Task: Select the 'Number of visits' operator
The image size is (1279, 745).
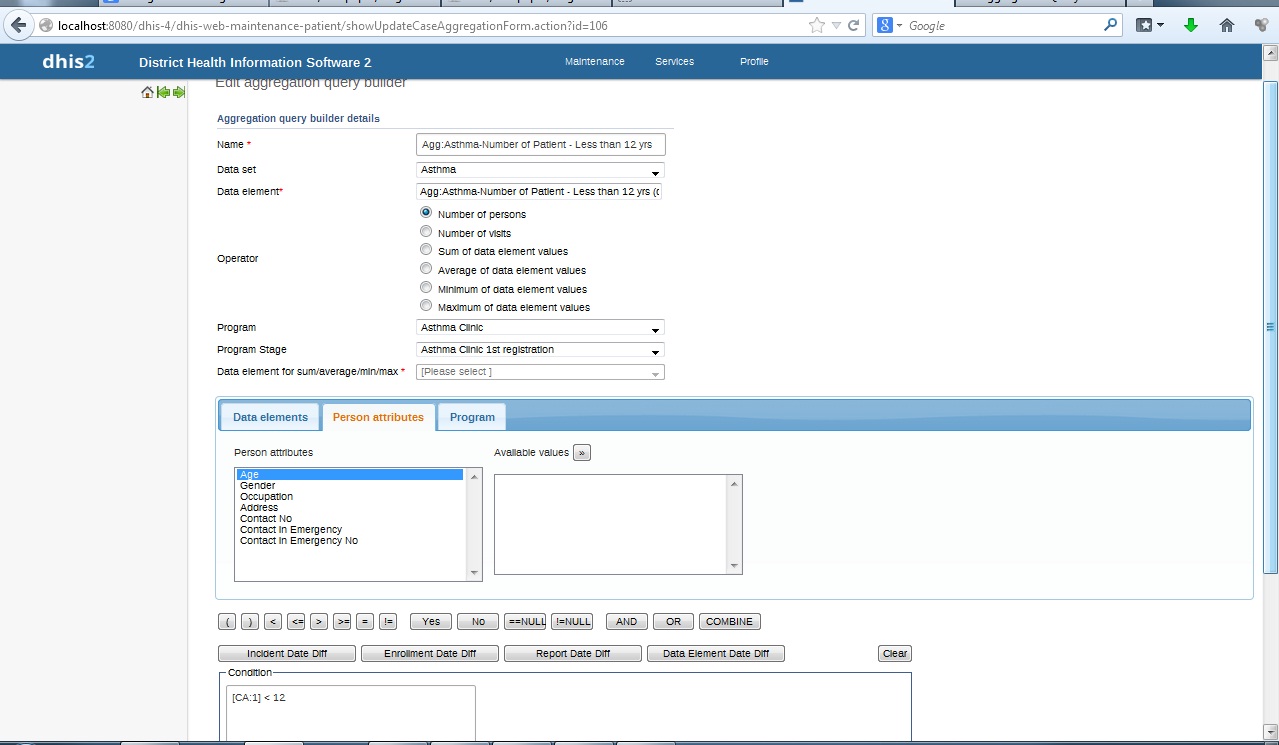Action: pos(426,232)
